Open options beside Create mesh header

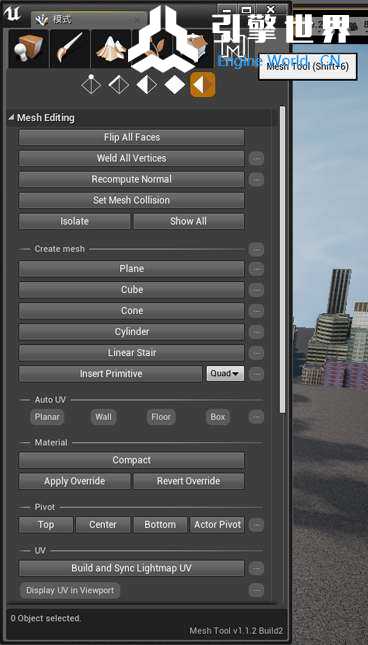click(x=256, y=249)
